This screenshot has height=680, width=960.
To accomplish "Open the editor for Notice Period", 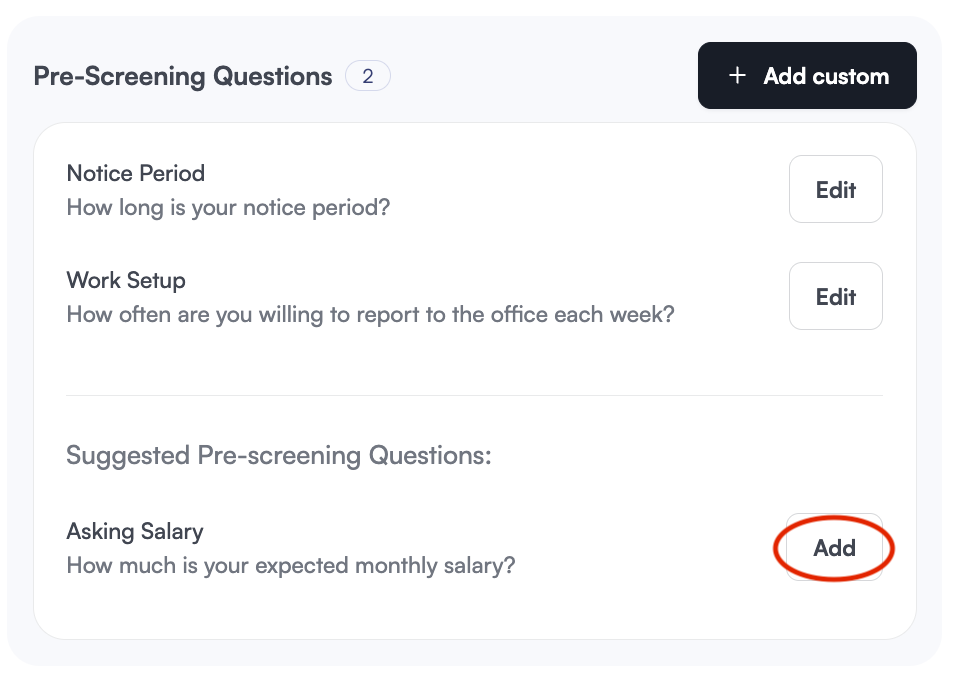I will coord(835,189).
